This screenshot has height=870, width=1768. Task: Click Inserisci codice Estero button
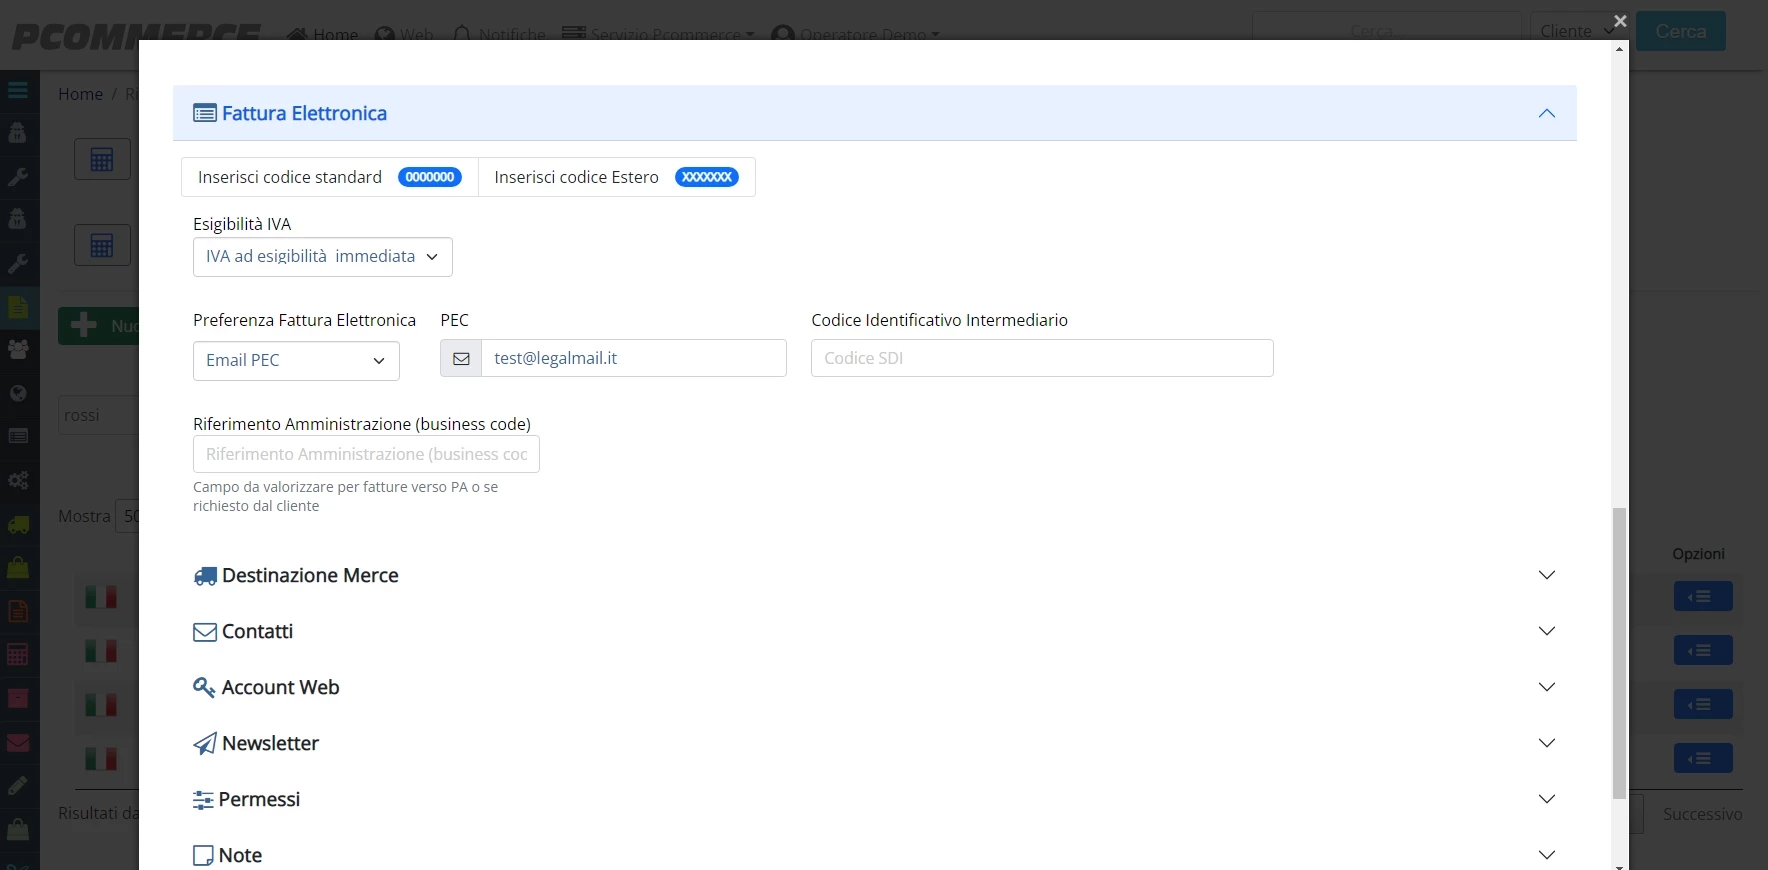point(617,177)
